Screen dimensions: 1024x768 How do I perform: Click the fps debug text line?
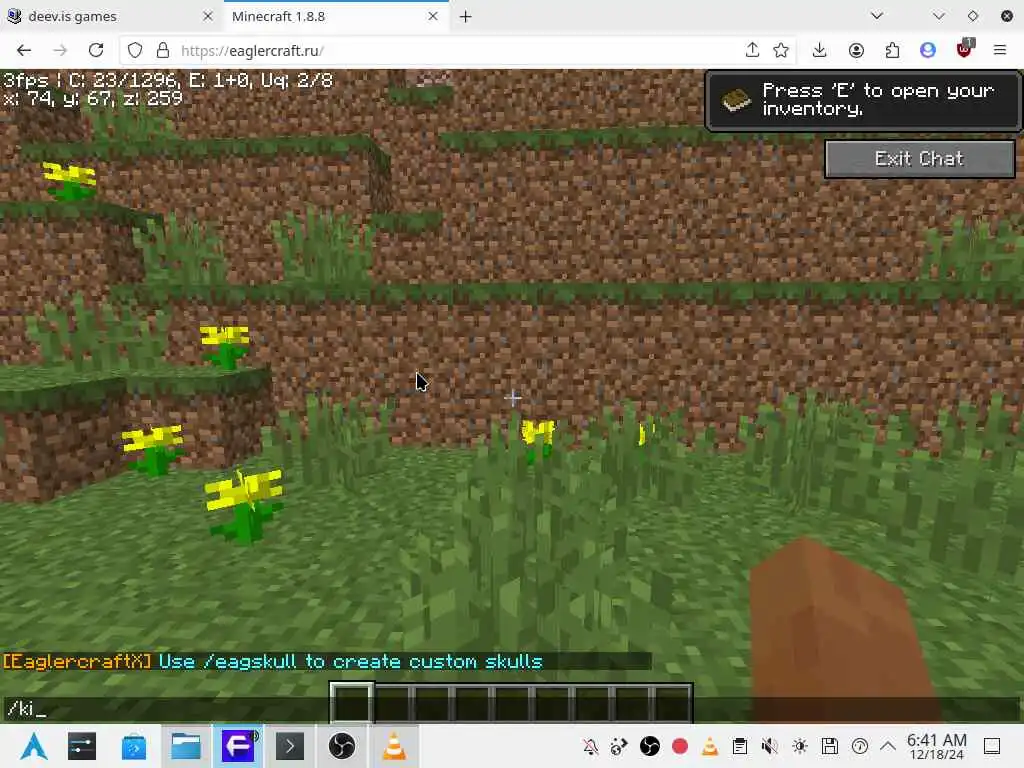[x=168, y=80]
